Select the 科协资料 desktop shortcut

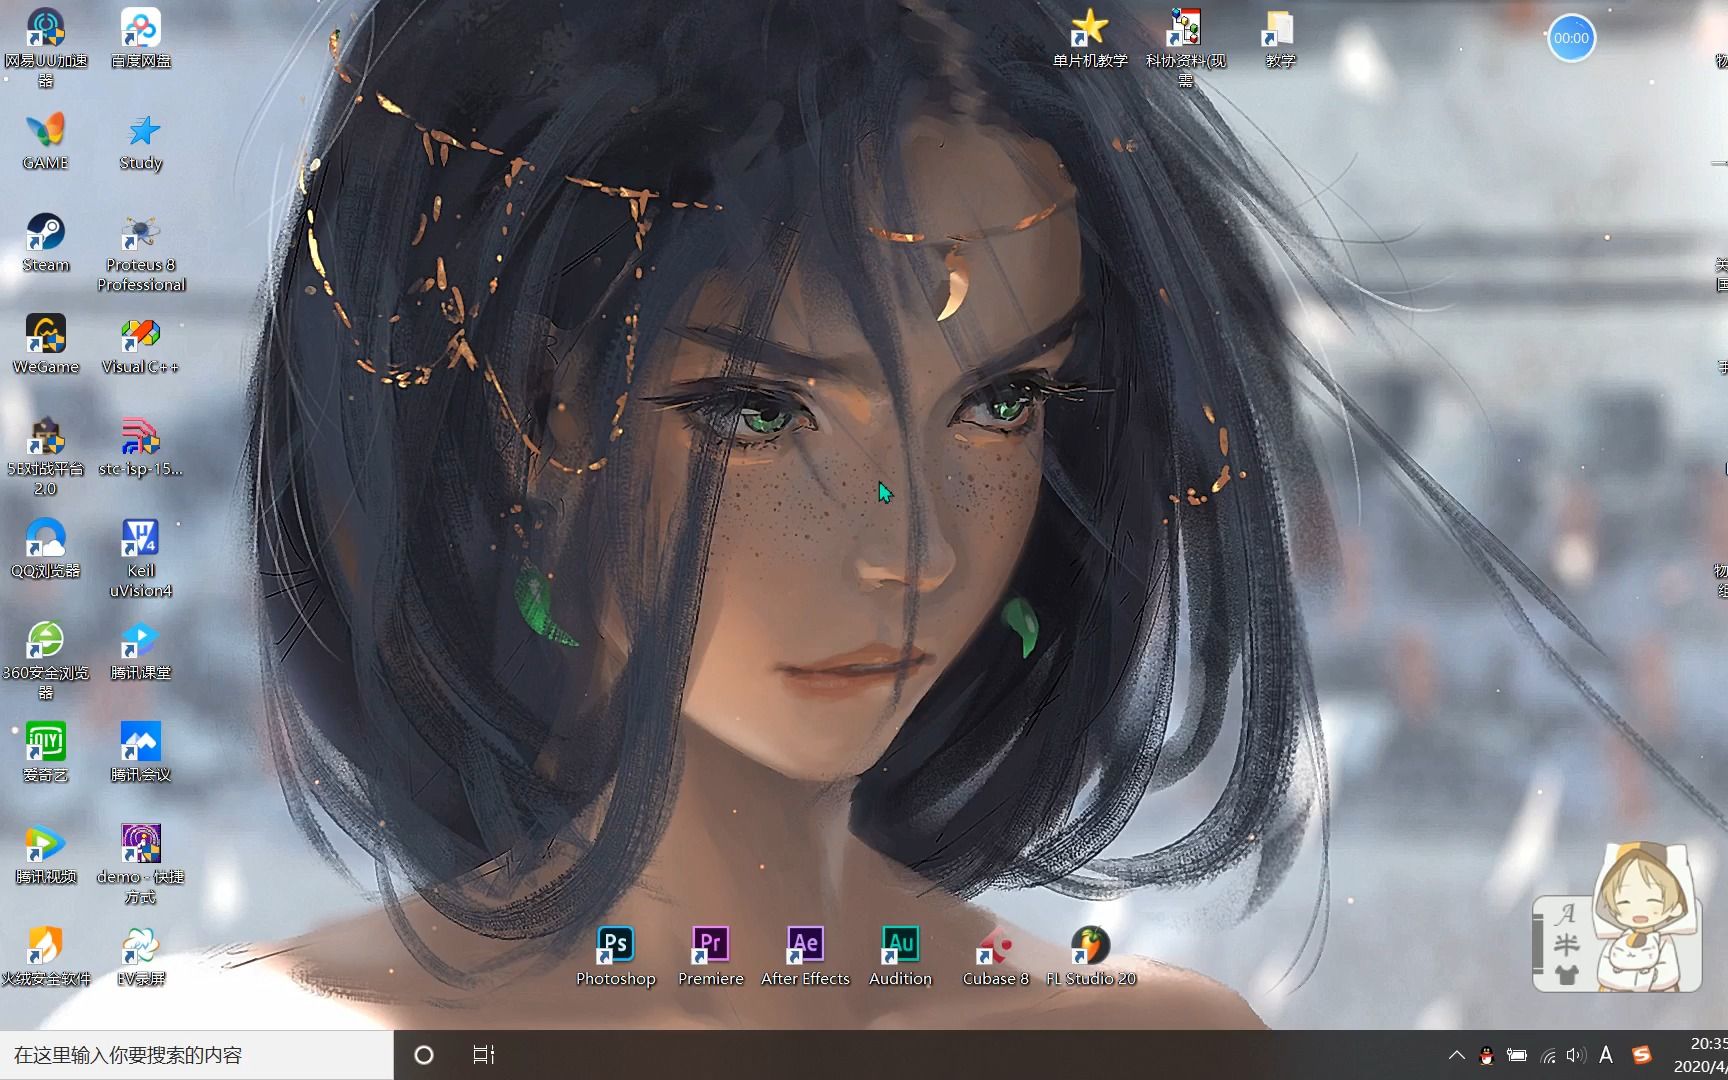point(1186,47)
